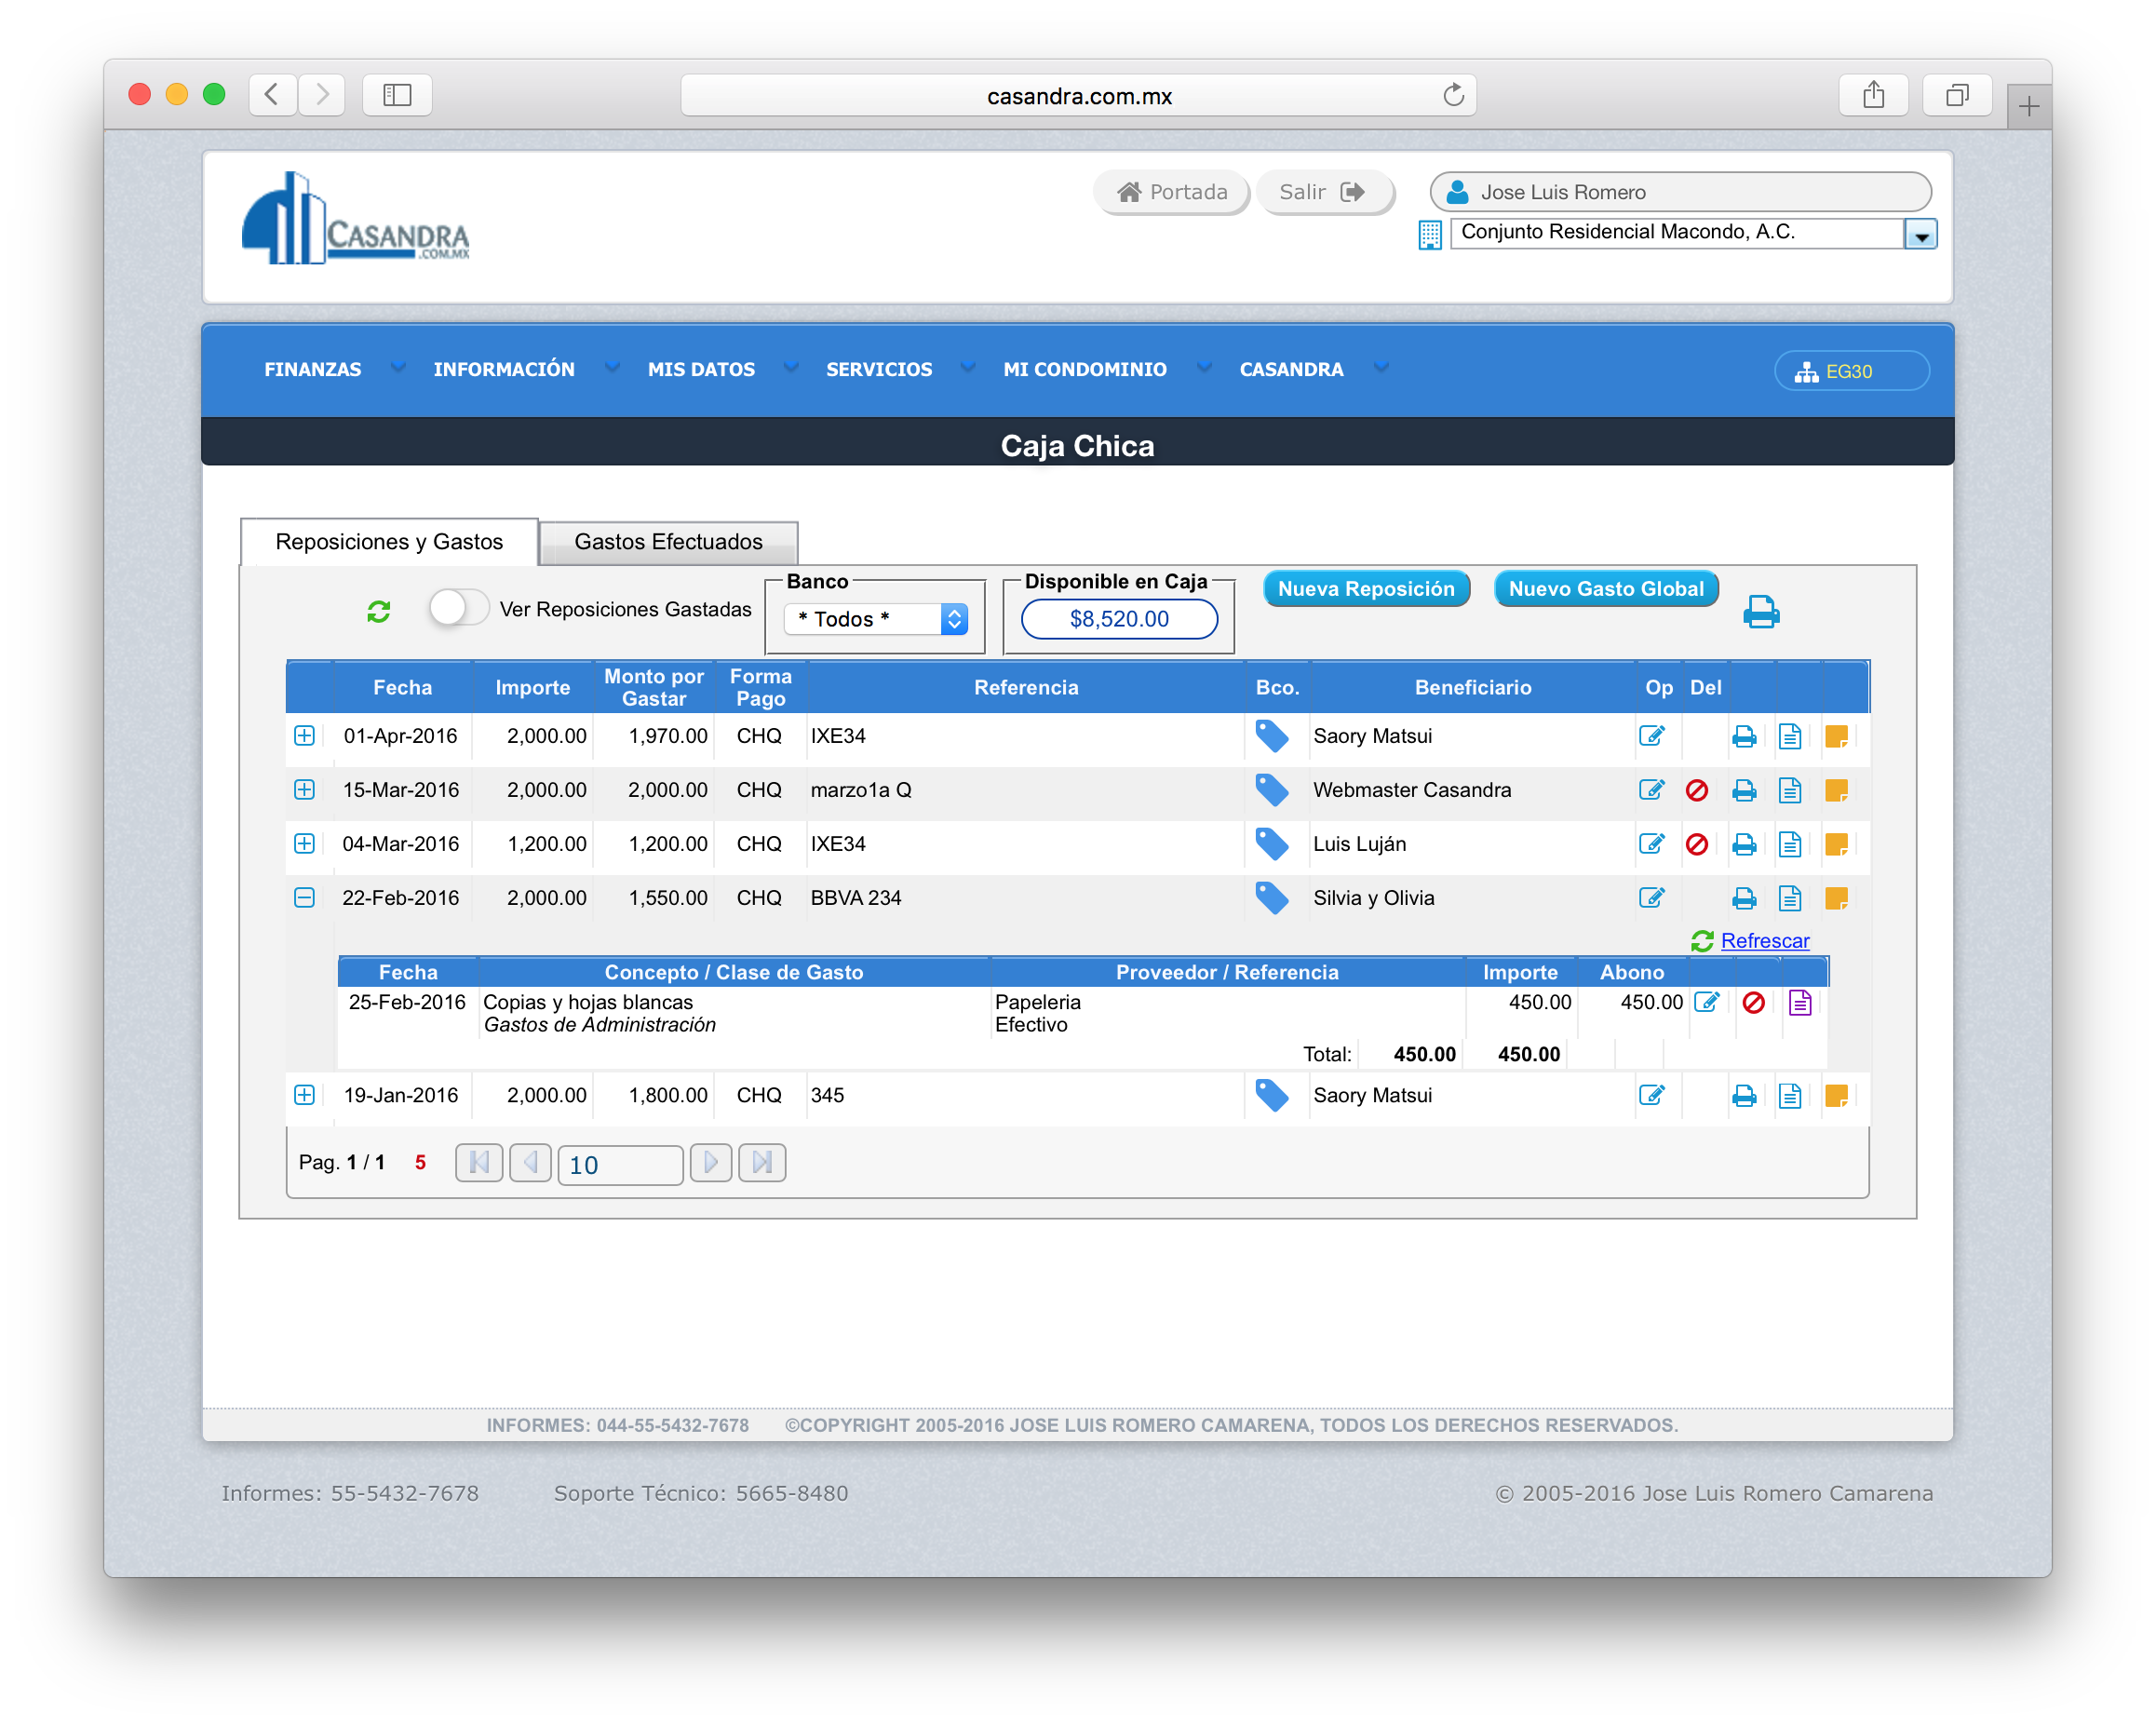Click the Disponible en Caja $8,520.00 amount
Screen dimensions: 2156x1726
tap(1119, 619)
